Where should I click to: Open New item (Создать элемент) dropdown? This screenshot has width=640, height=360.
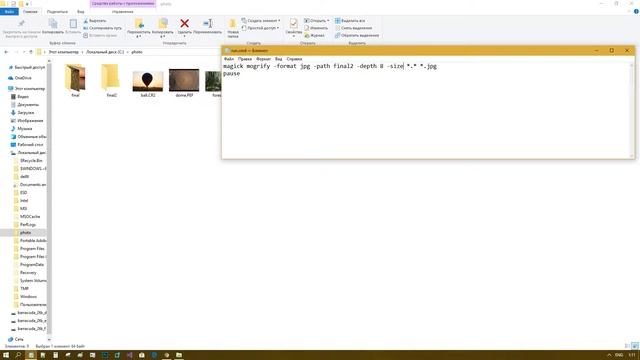[x=261, y=20]
